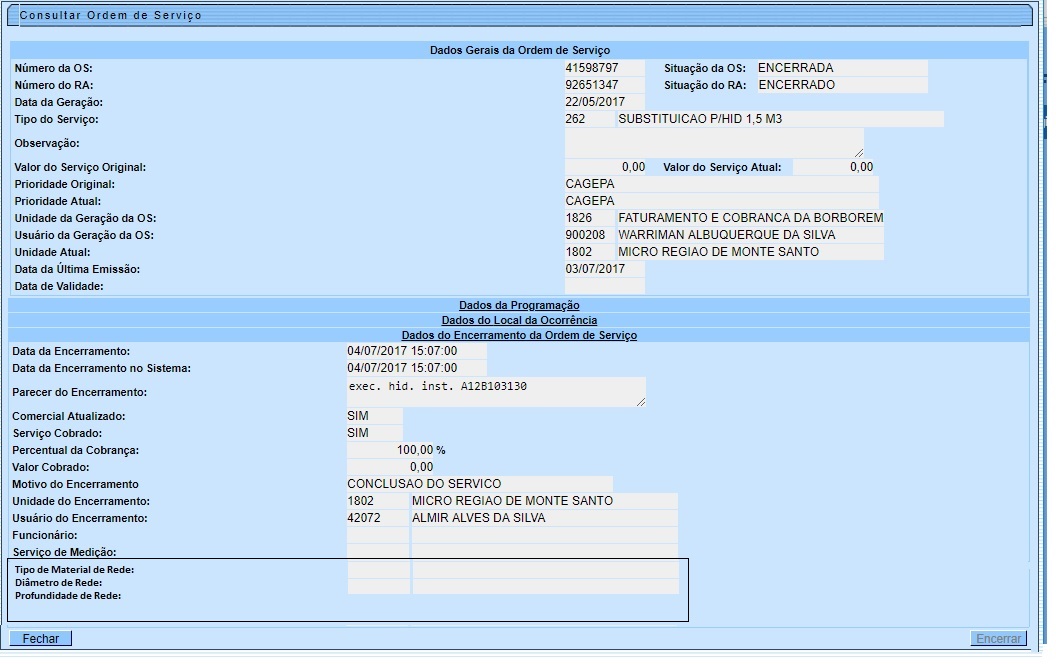Click the WARRIMAN ALBUQUERQUE DA SILVA user field
Screen dimensions: 1056x664
(x=749, y=235)
